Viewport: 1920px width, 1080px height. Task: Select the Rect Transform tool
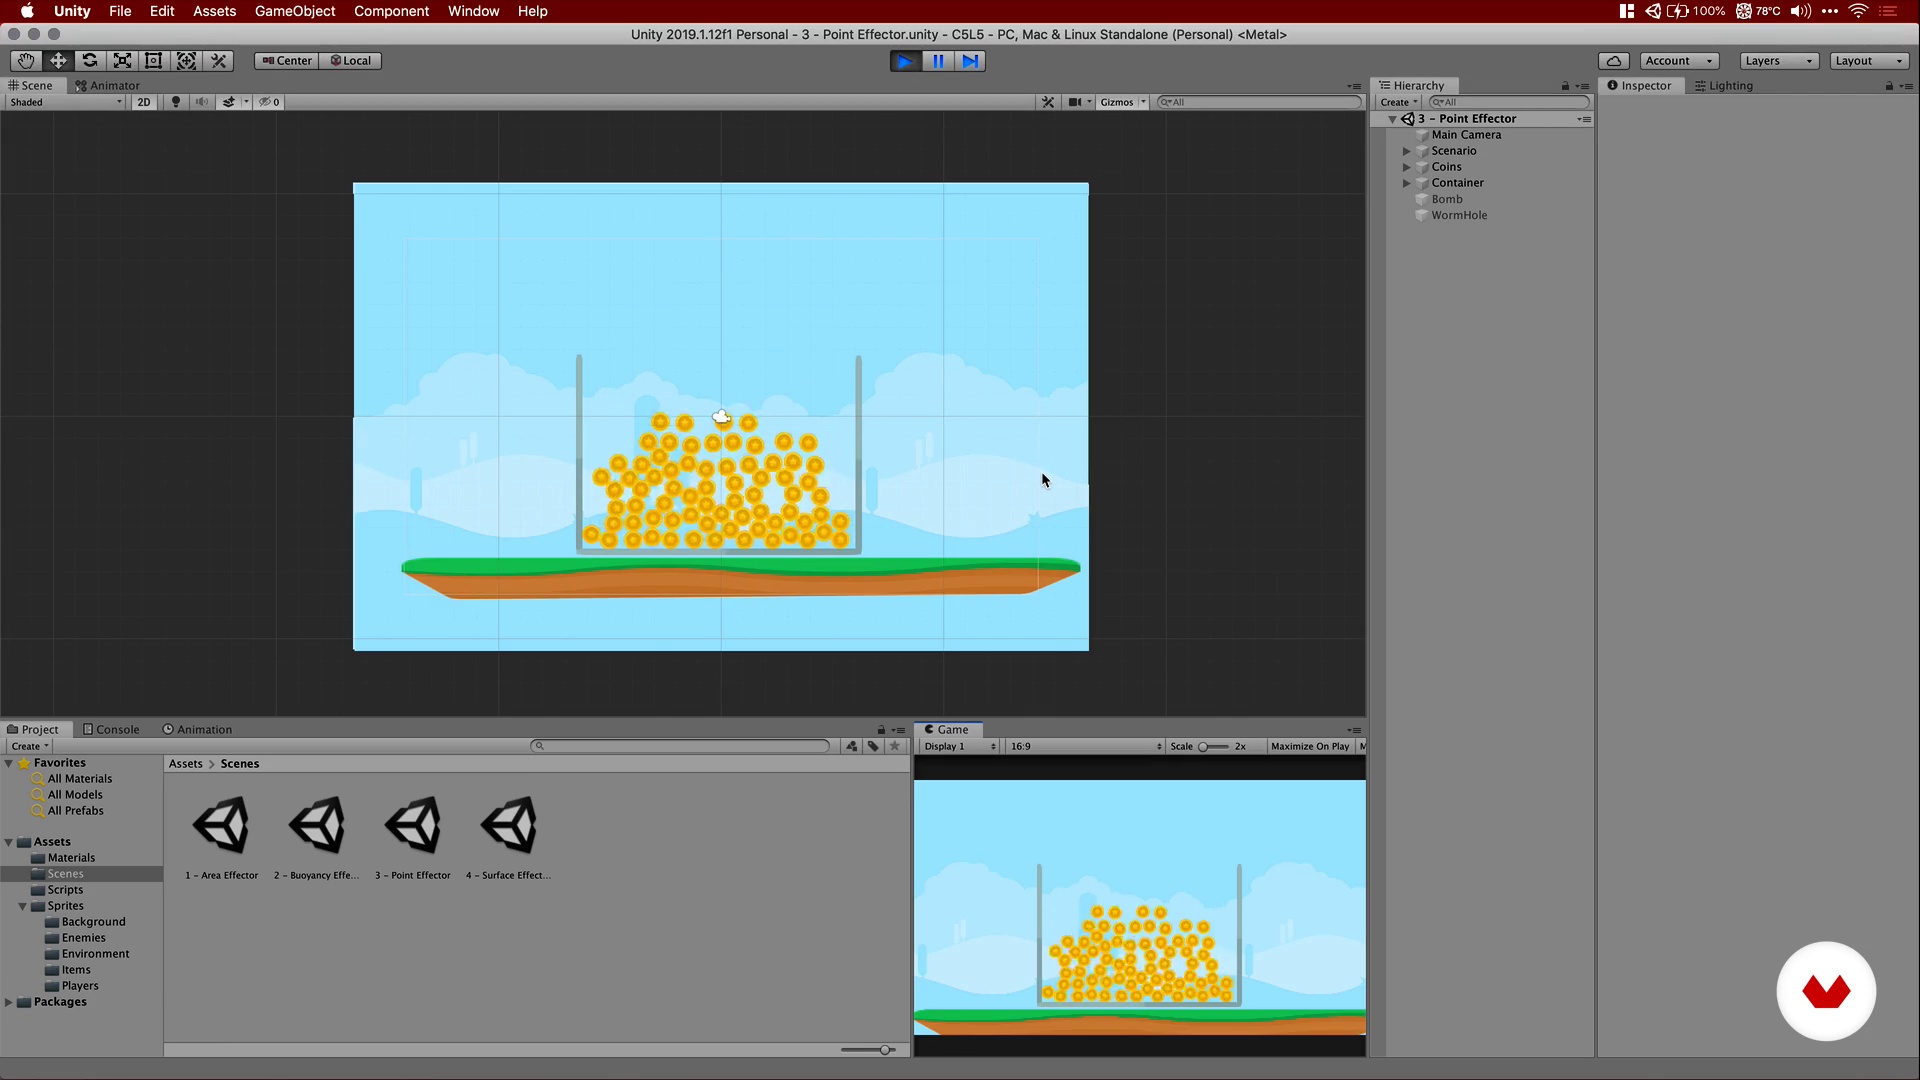[154, 61]
